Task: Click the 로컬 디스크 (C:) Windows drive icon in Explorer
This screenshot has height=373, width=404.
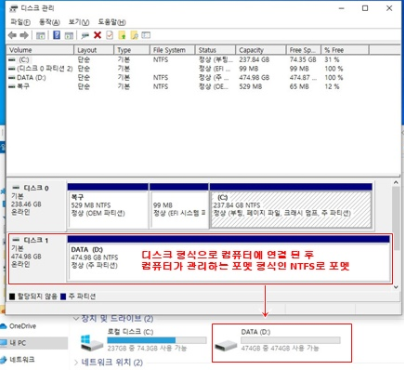Action: pyautogui.click(x=92, y=343)
